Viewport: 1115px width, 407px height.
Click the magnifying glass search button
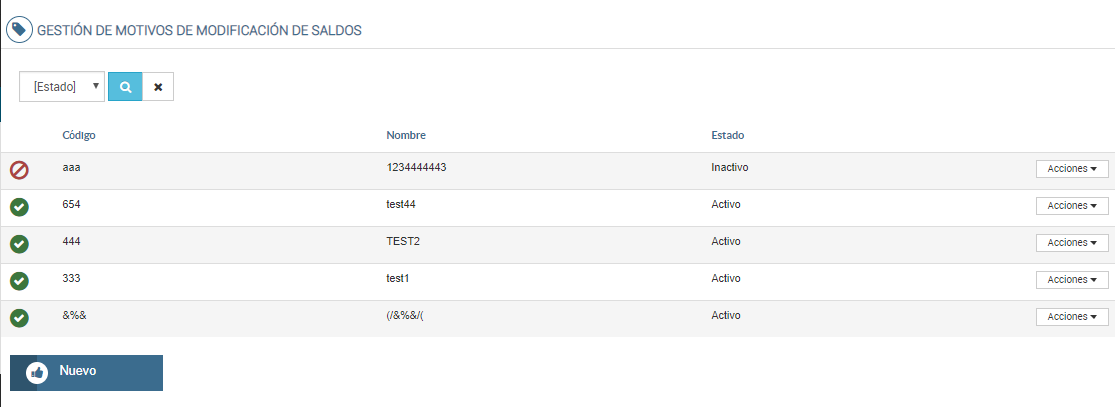(125, 87)
